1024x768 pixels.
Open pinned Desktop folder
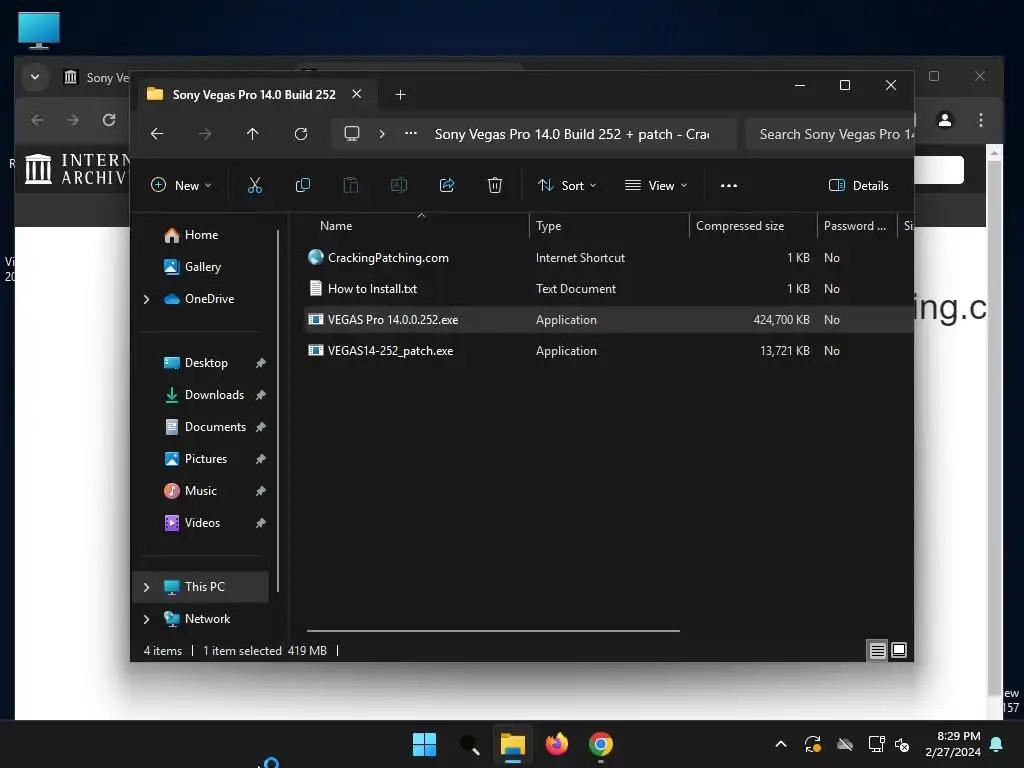click(206, 363)
